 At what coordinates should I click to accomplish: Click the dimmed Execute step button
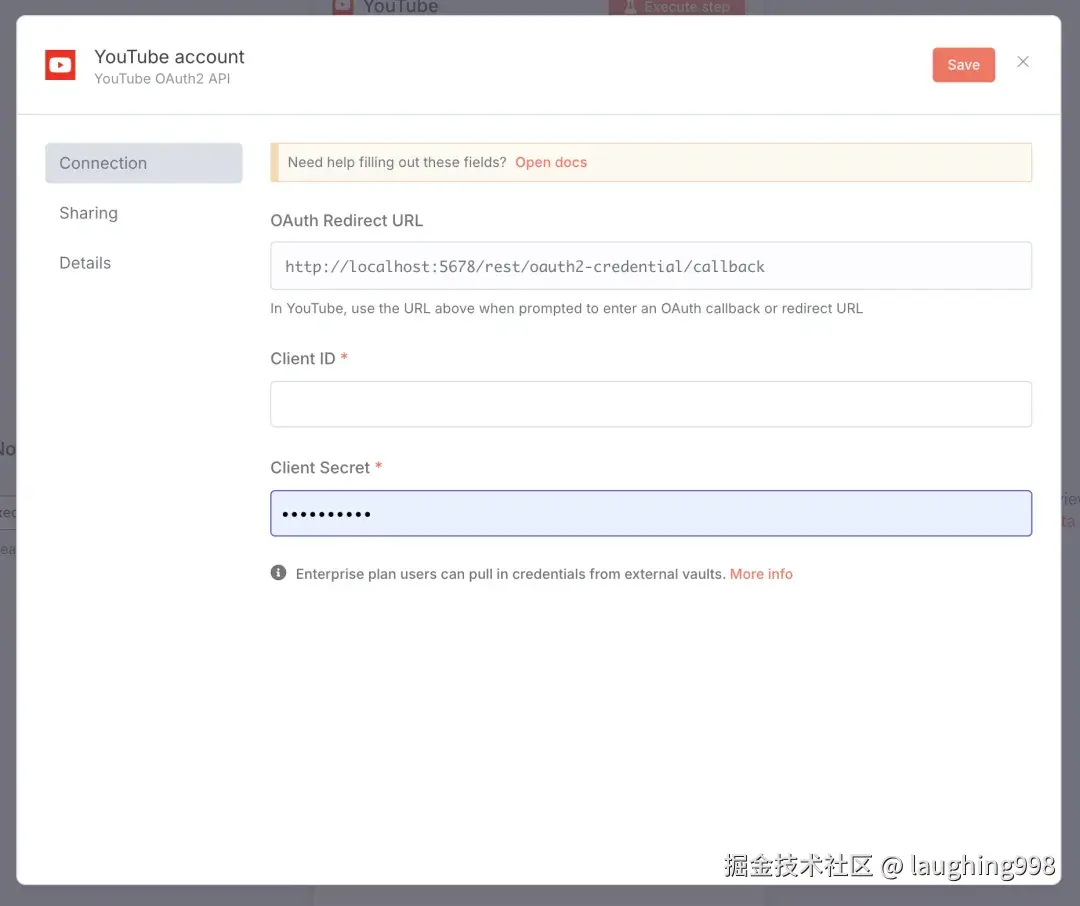(x=676, y=7)
